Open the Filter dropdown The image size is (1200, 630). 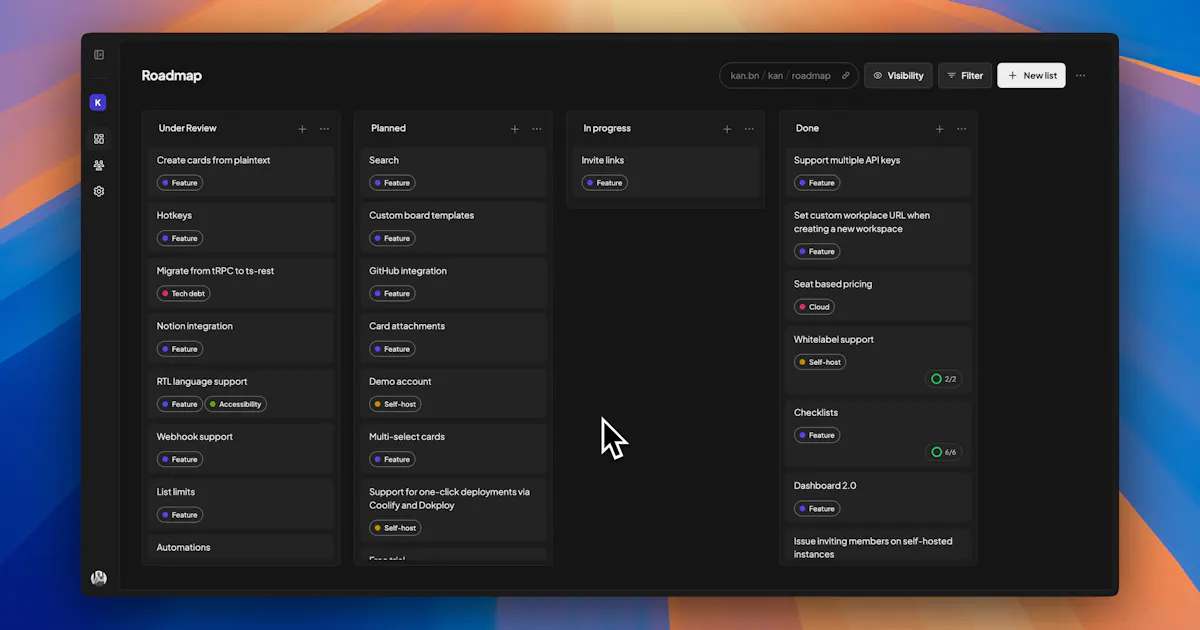965,76
